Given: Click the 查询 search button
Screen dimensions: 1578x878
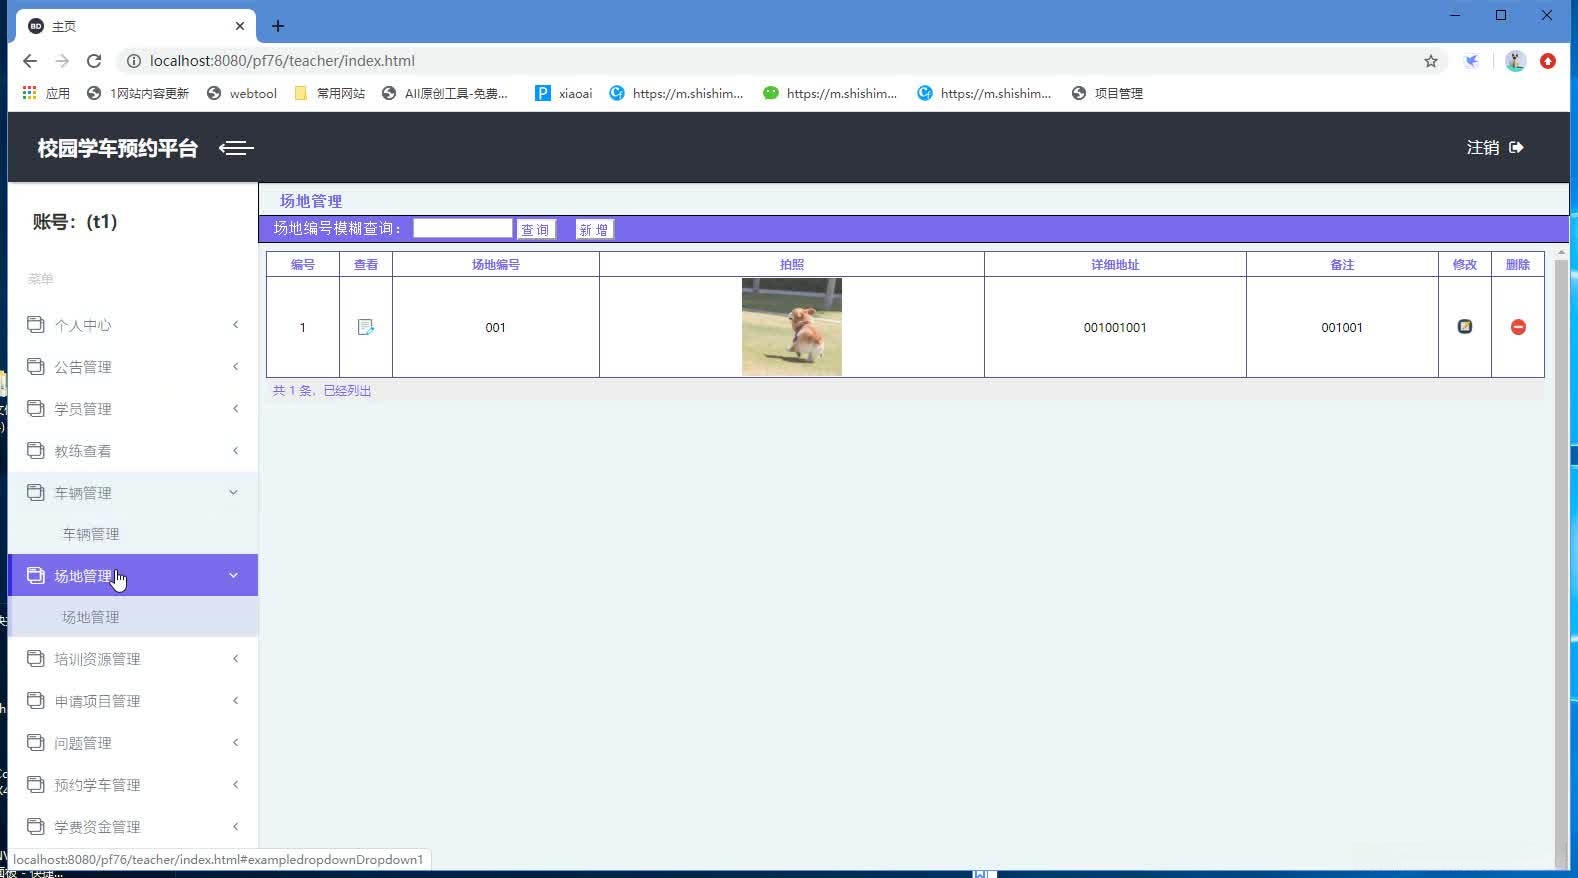Looking at the screenshot, I should (536, 229).
